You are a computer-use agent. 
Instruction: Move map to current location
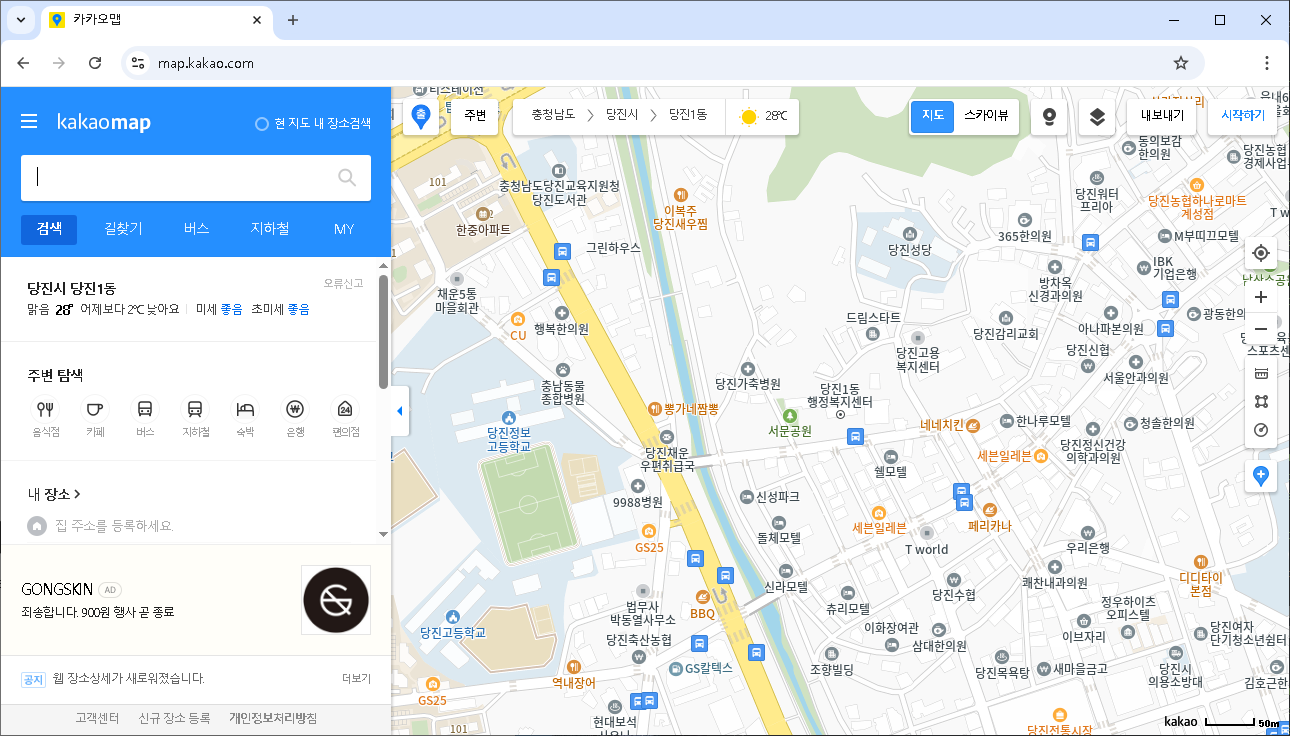tap(1260, 253)
